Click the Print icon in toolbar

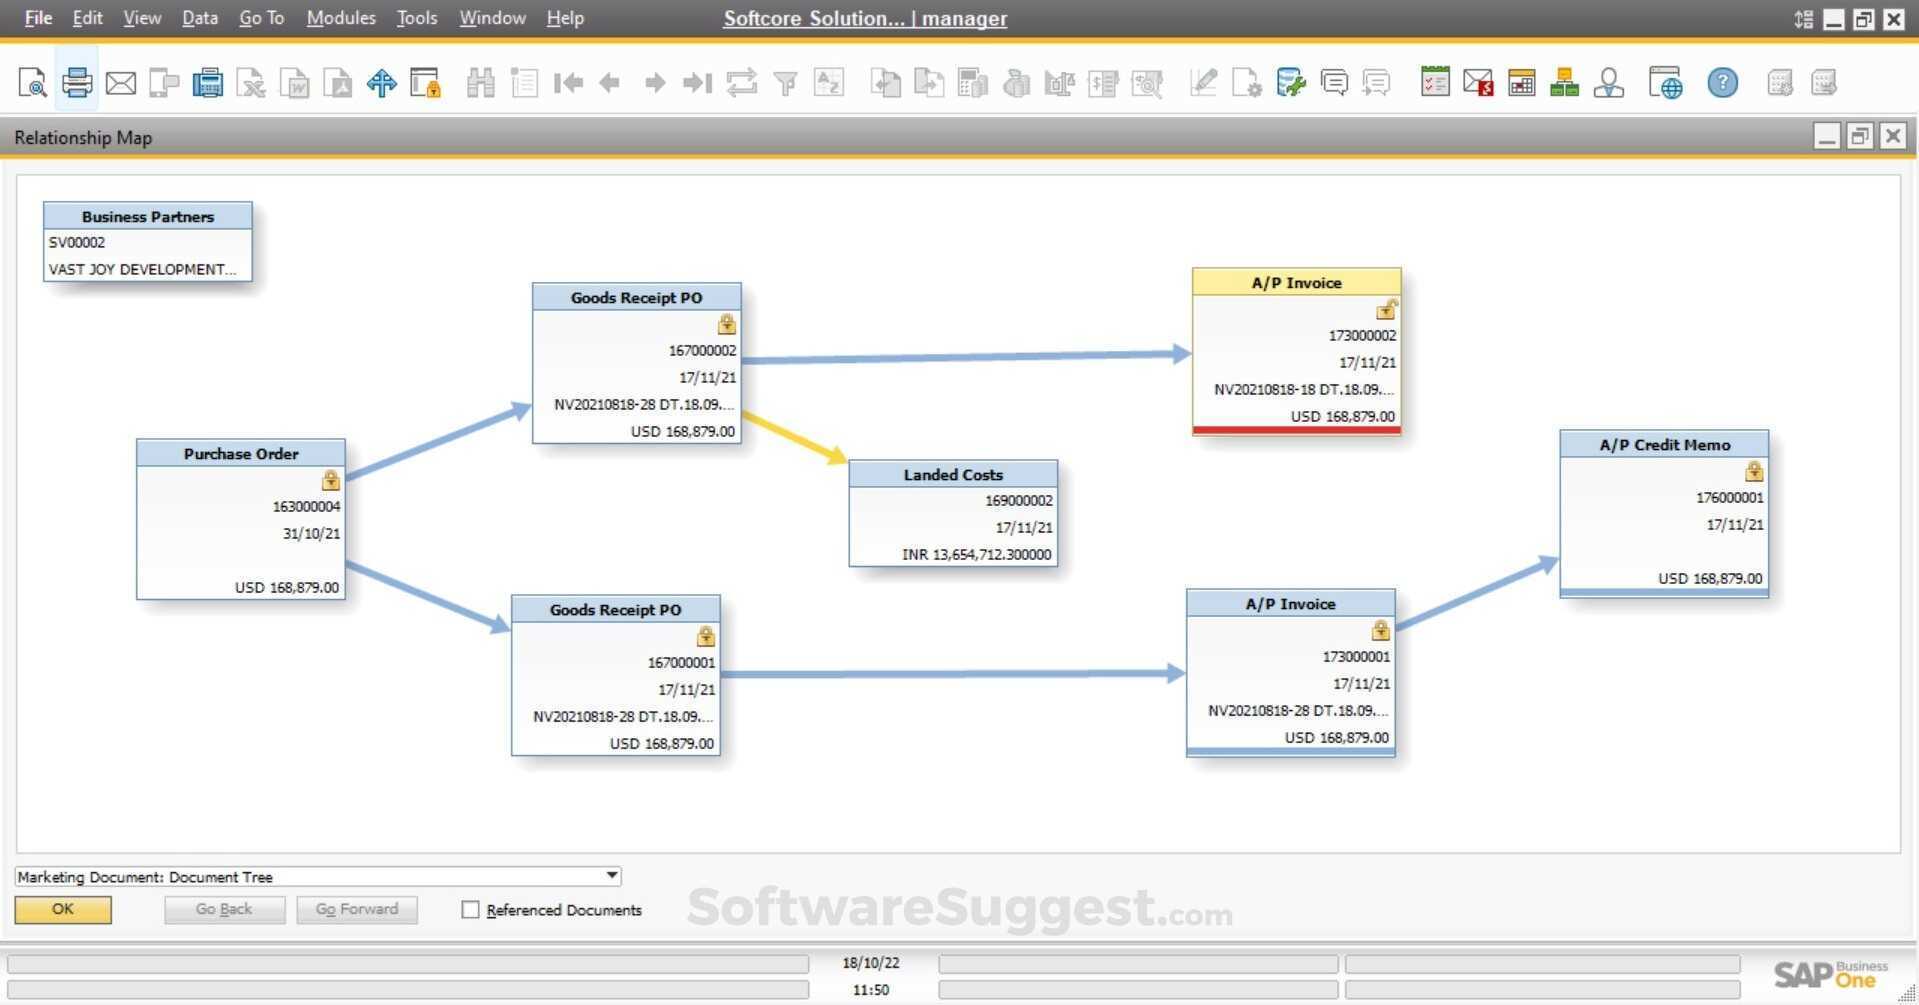click(77, 83)
